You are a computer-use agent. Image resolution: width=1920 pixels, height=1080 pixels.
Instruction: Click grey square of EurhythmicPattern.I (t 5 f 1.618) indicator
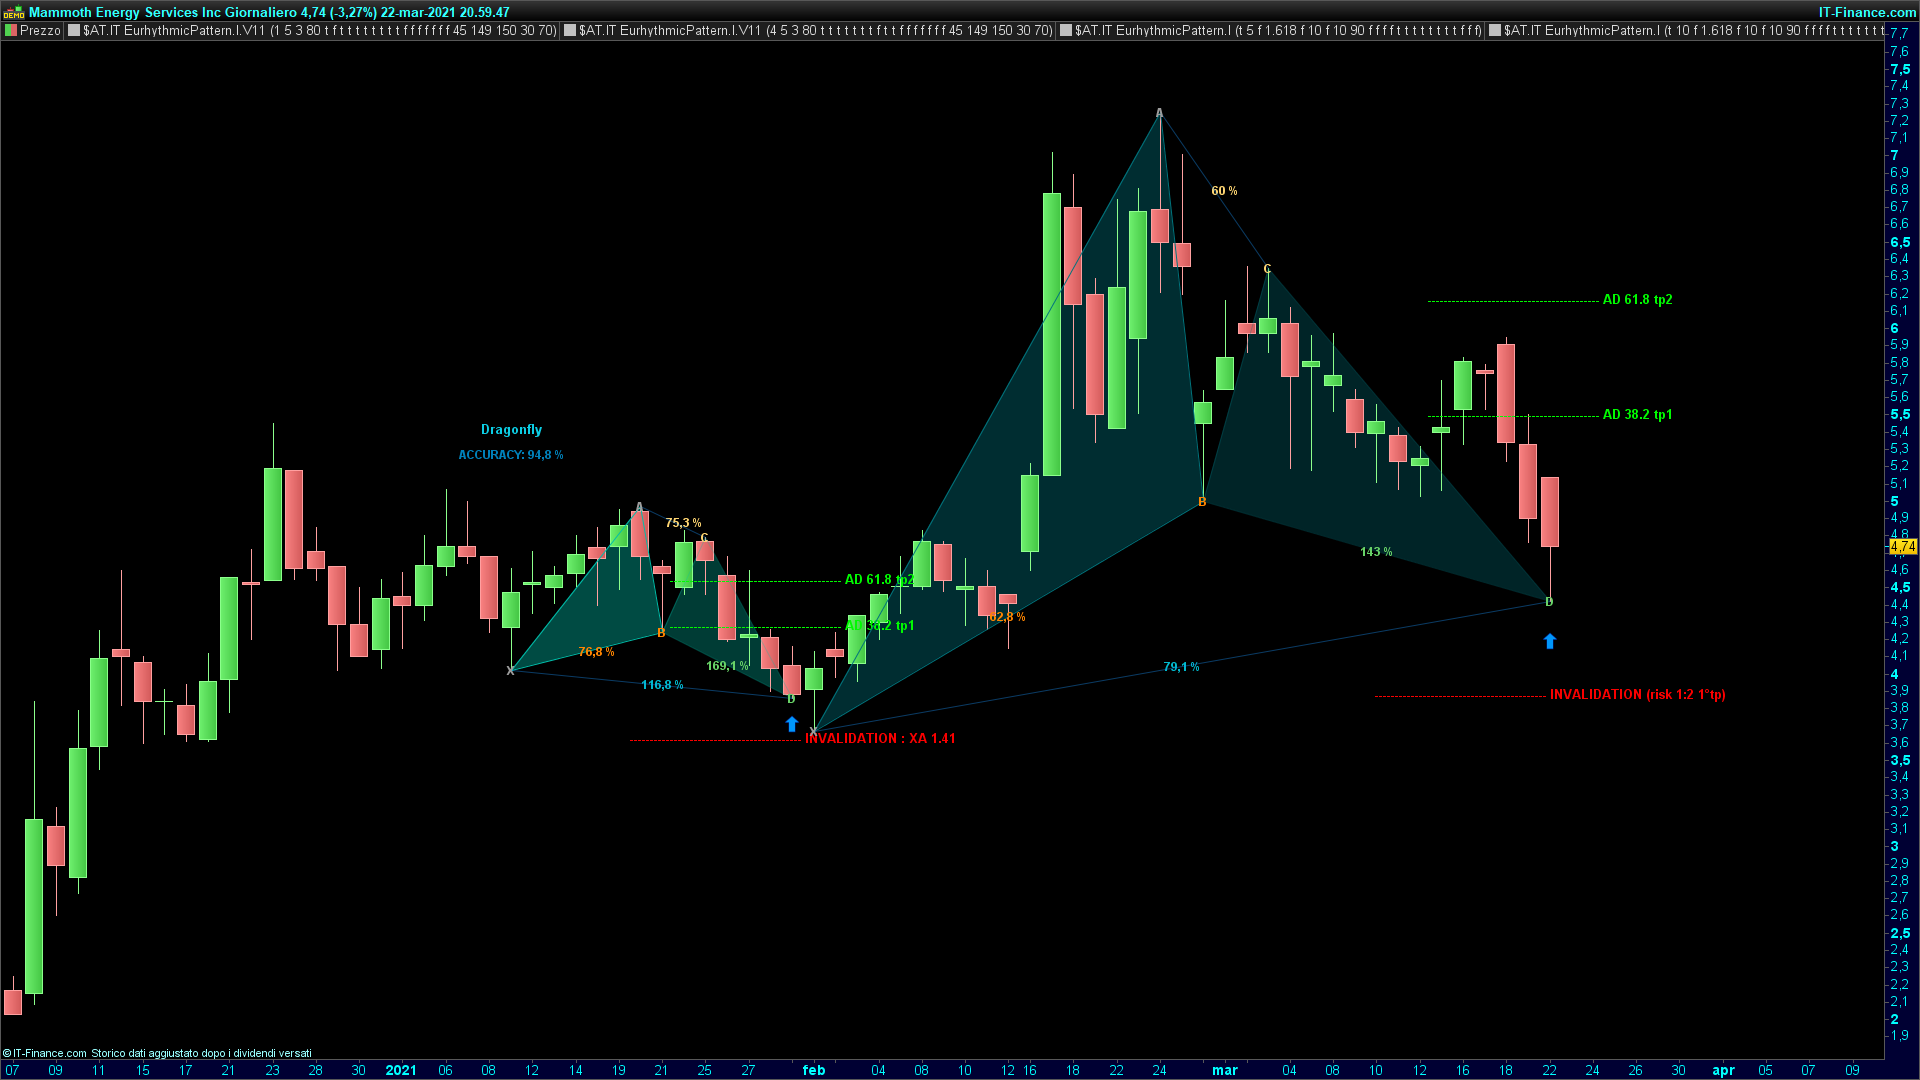click(1066, 31)
